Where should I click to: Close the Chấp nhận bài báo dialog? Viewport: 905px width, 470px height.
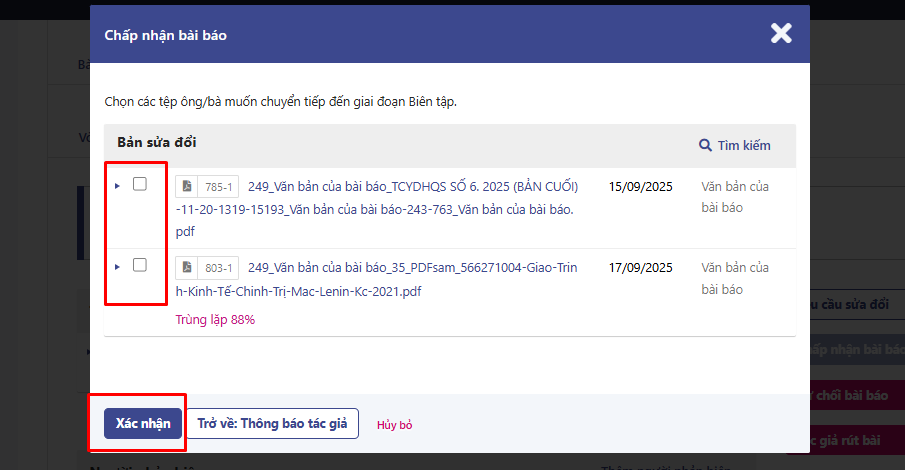(781, 34)
